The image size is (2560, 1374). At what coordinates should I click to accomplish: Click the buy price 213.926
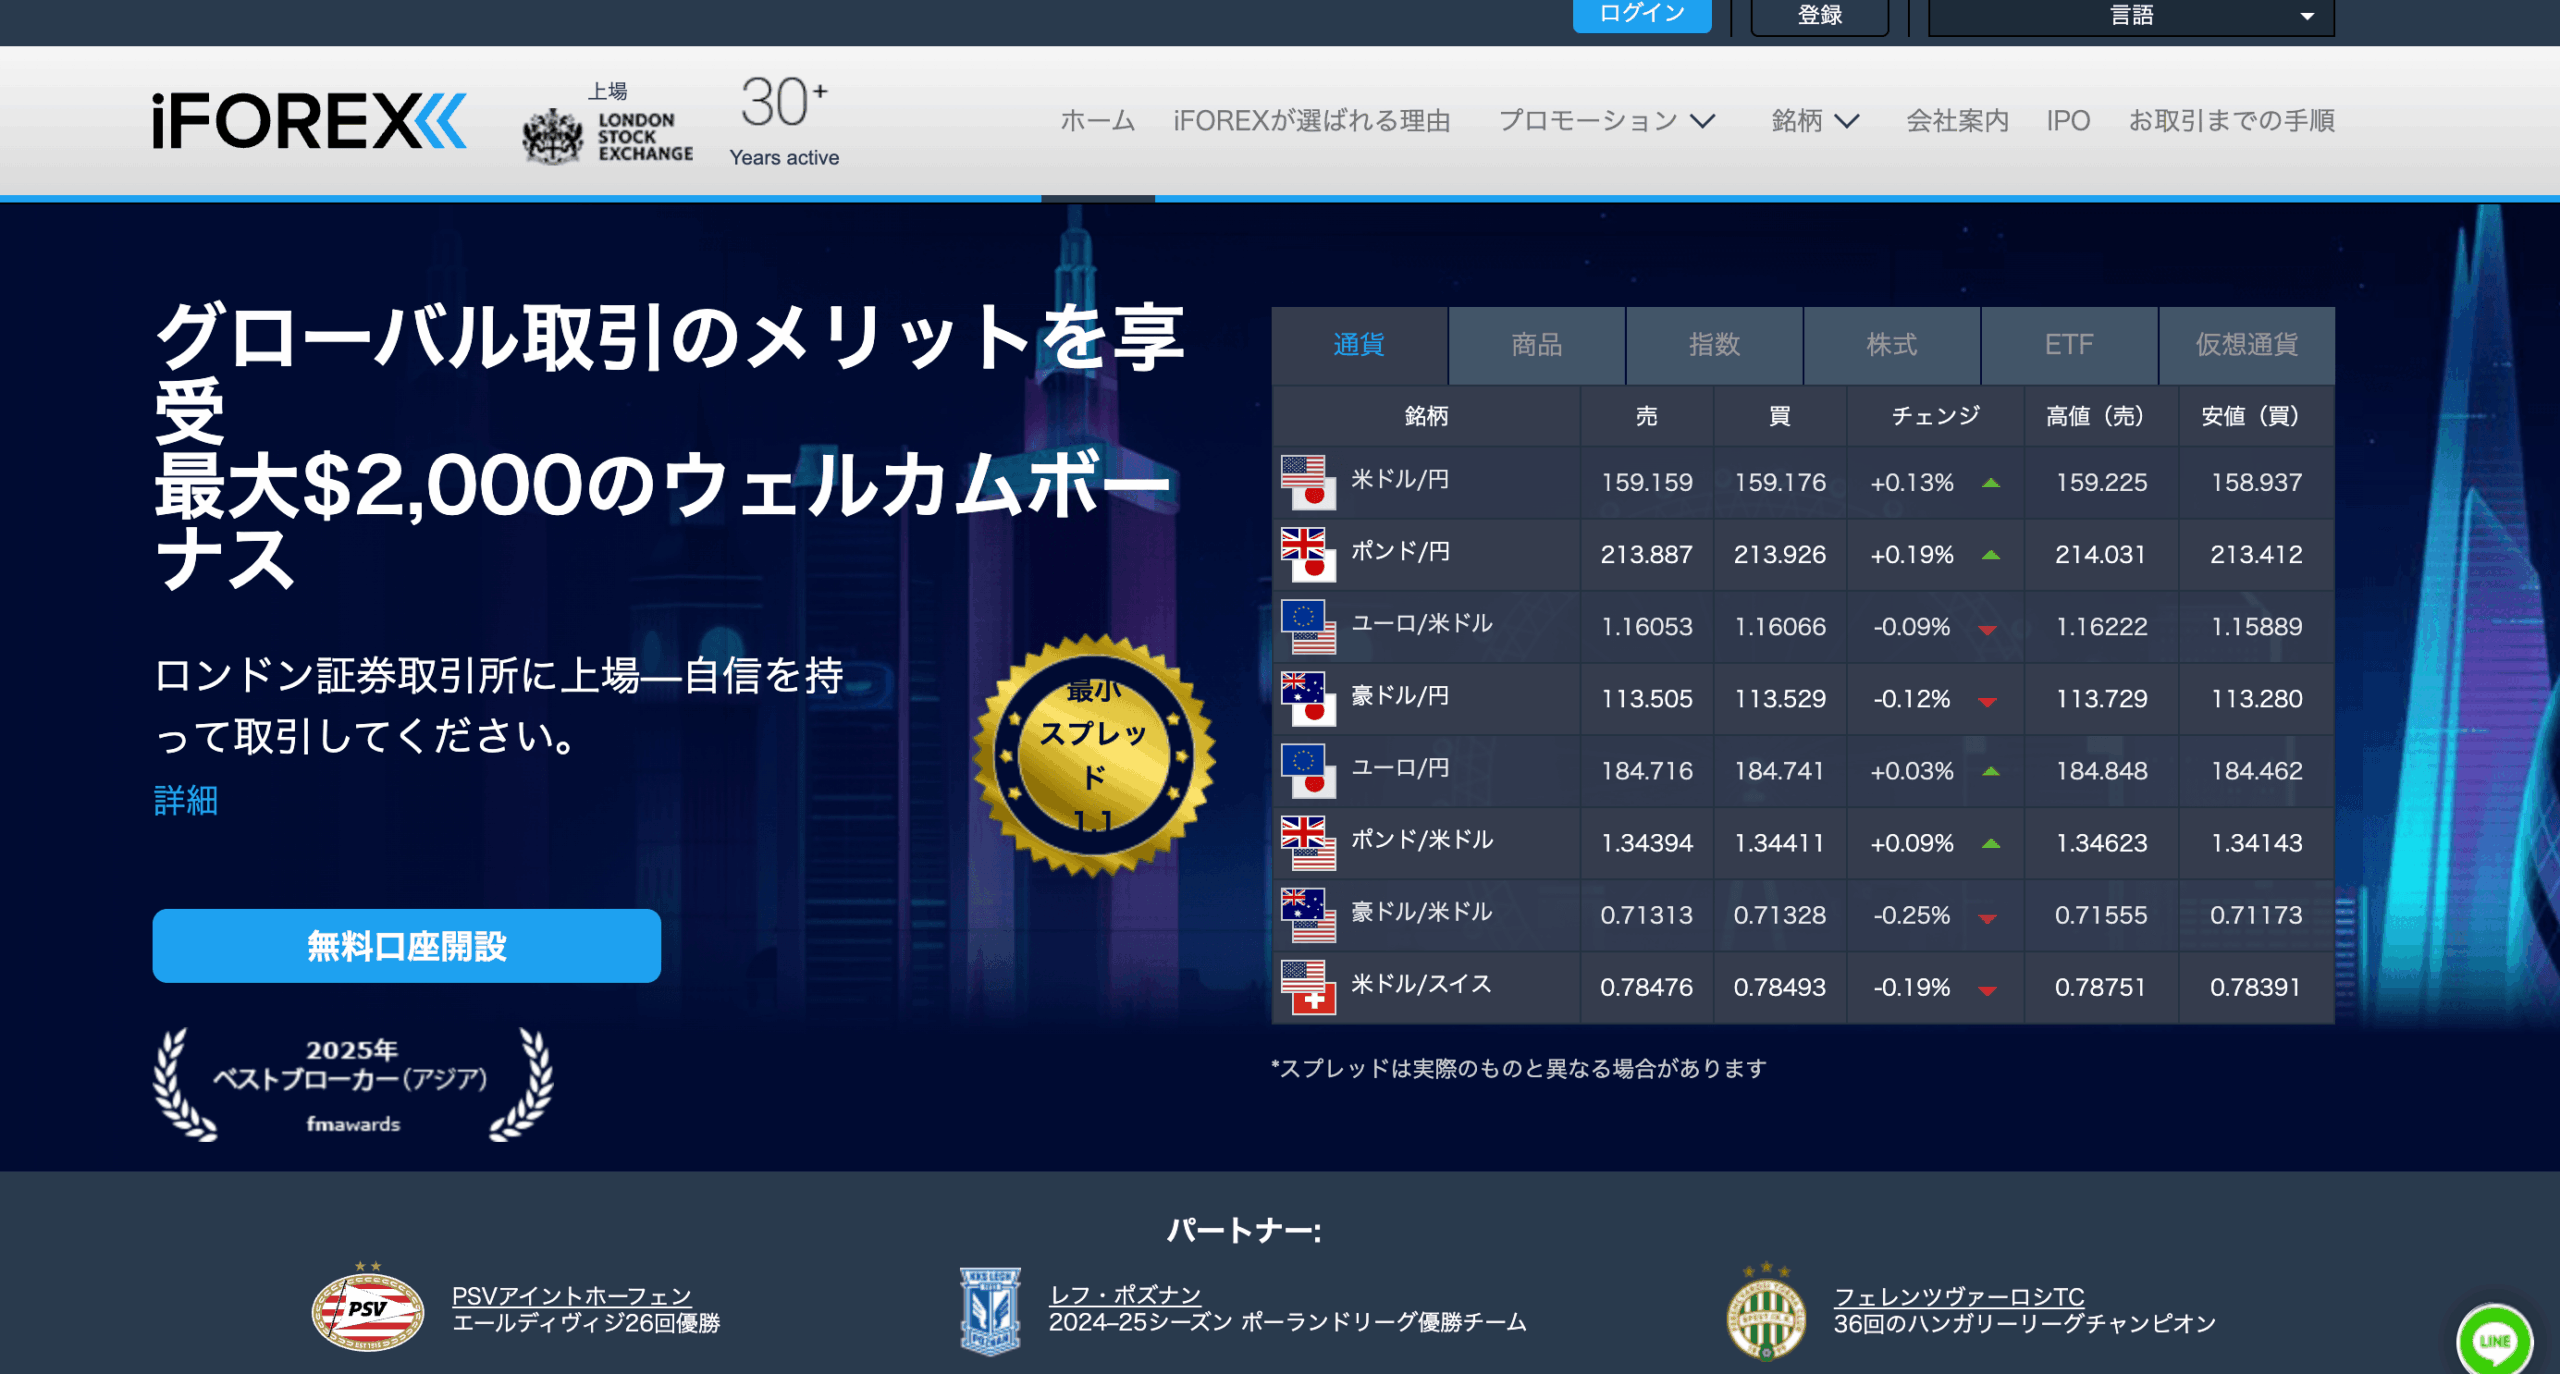(x=1780, y=554)
